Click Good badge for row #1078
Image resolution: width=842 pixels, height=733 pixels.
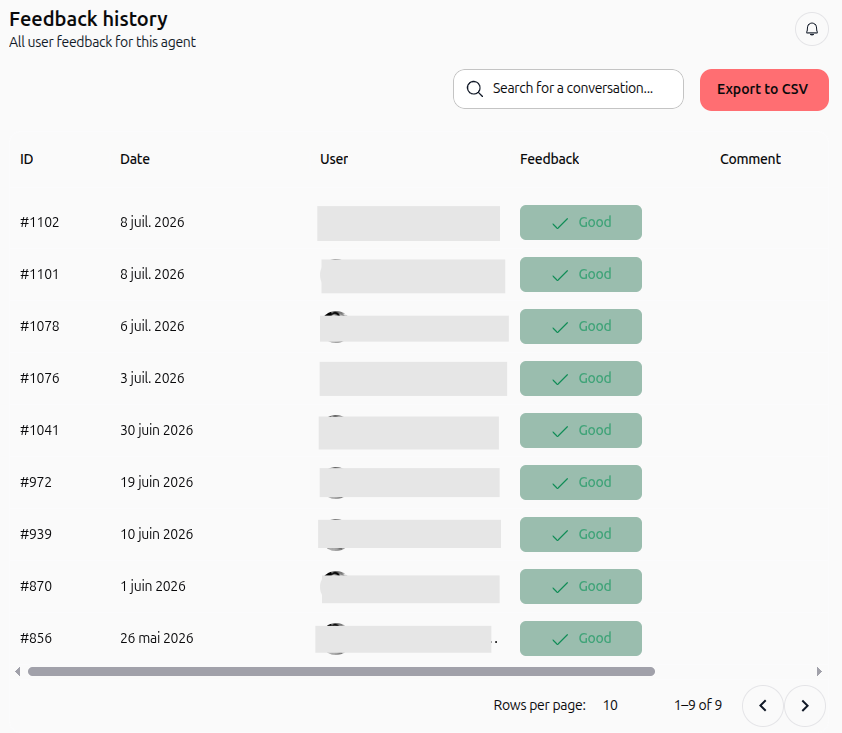580,326
